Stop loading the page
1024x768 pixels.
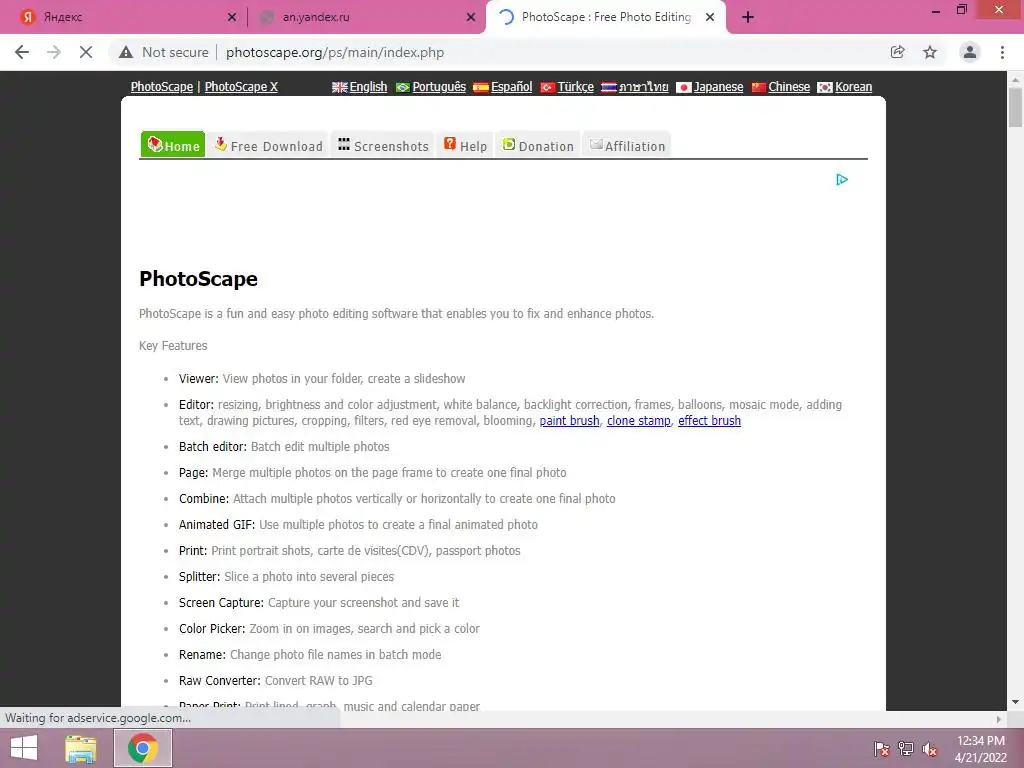[86, 52]
